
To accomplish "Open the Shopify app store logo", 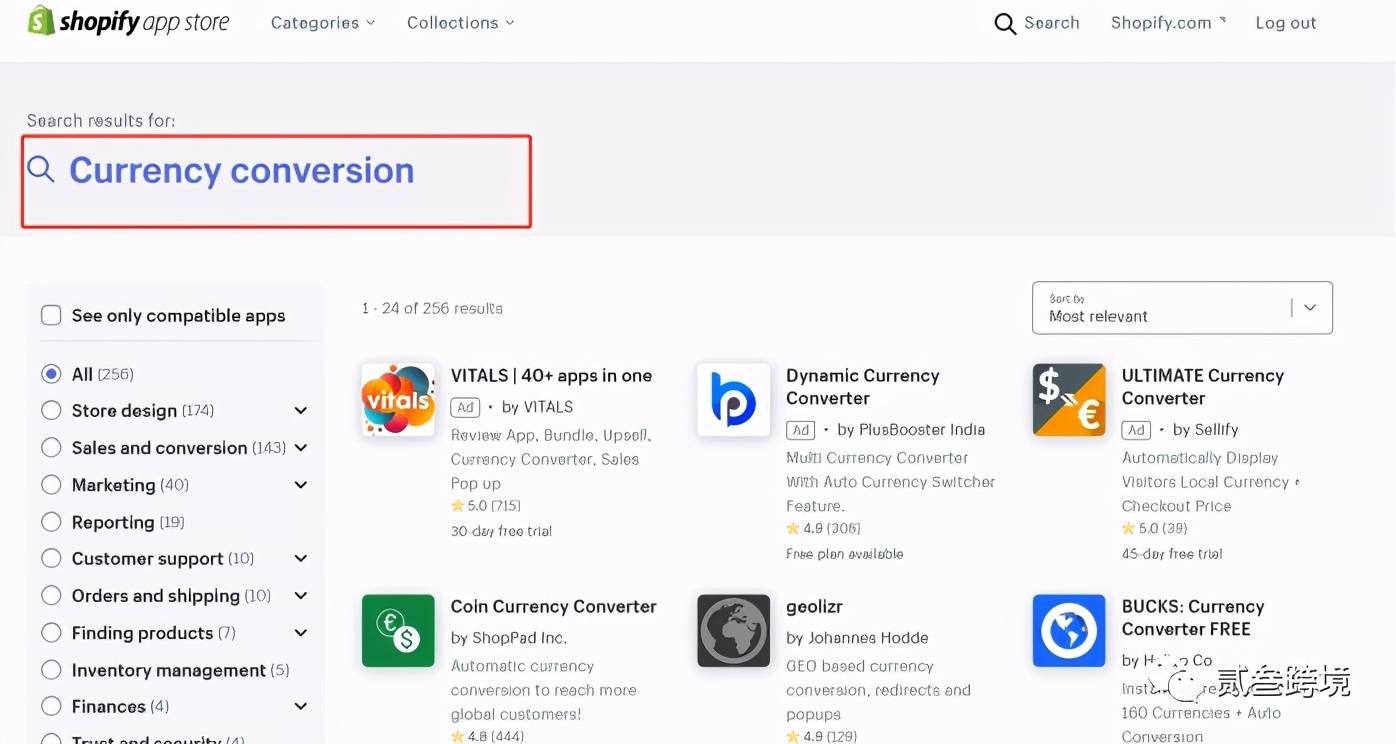I will [128, 21].
